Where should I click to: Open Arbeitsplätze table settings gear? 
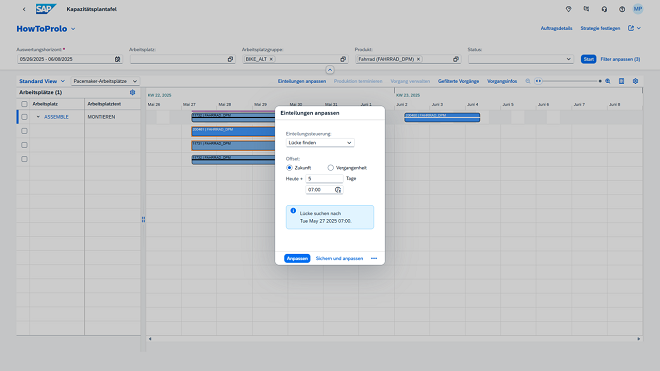[x=133, y=92]
